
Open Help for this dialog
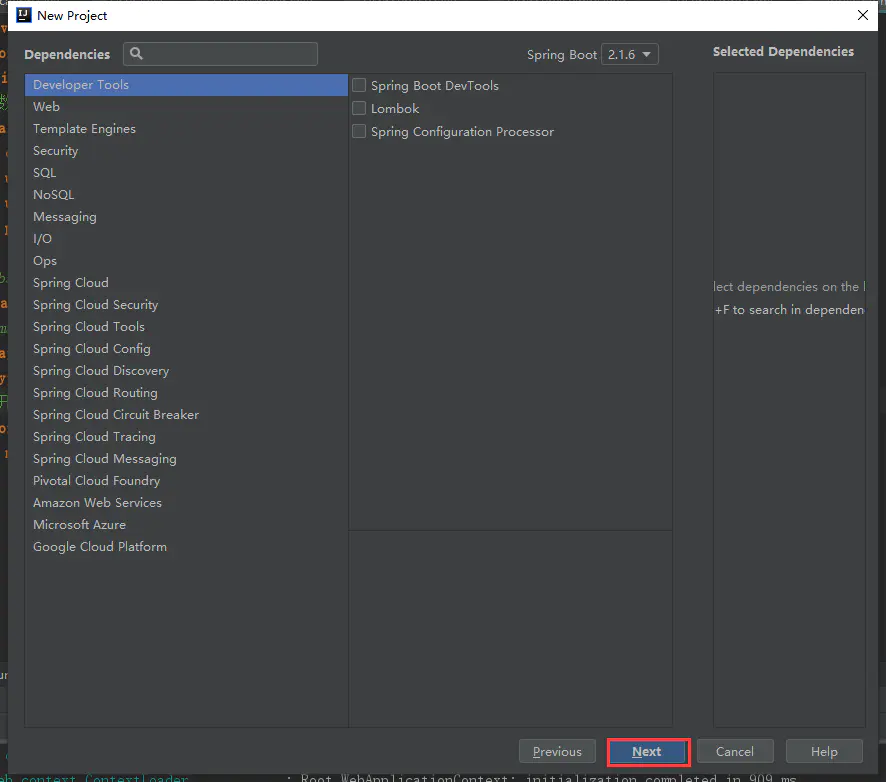pyautogui.click(x=824, y=751)
